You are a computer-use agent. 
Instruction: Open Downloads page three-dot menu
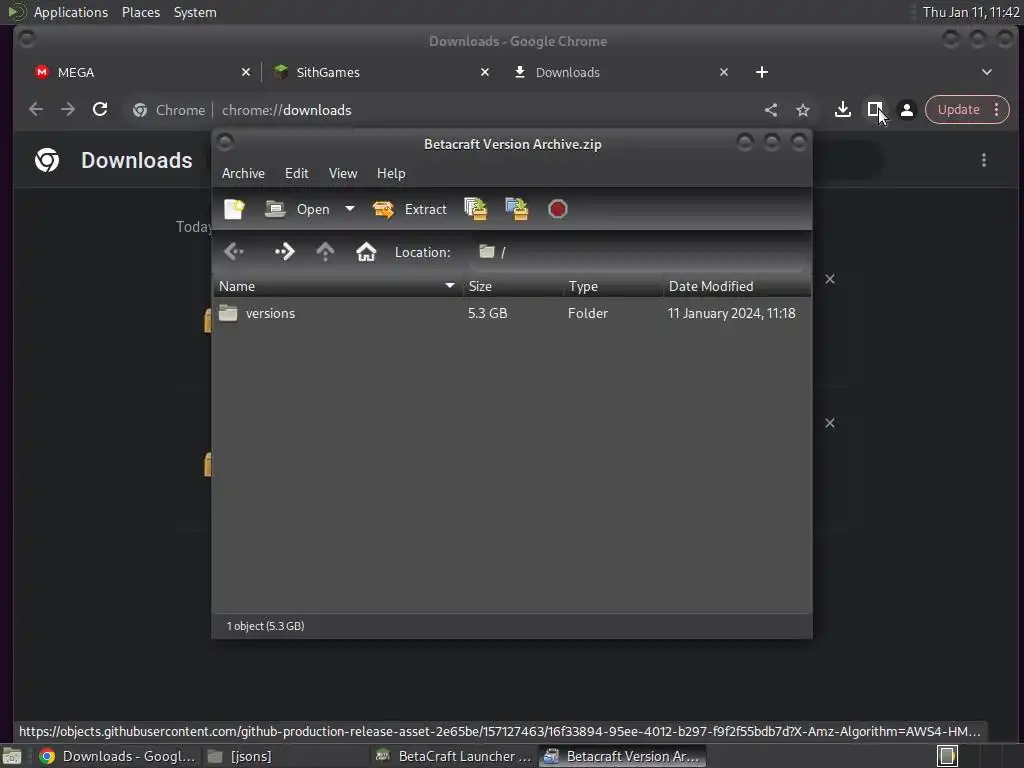pos(984,161)
